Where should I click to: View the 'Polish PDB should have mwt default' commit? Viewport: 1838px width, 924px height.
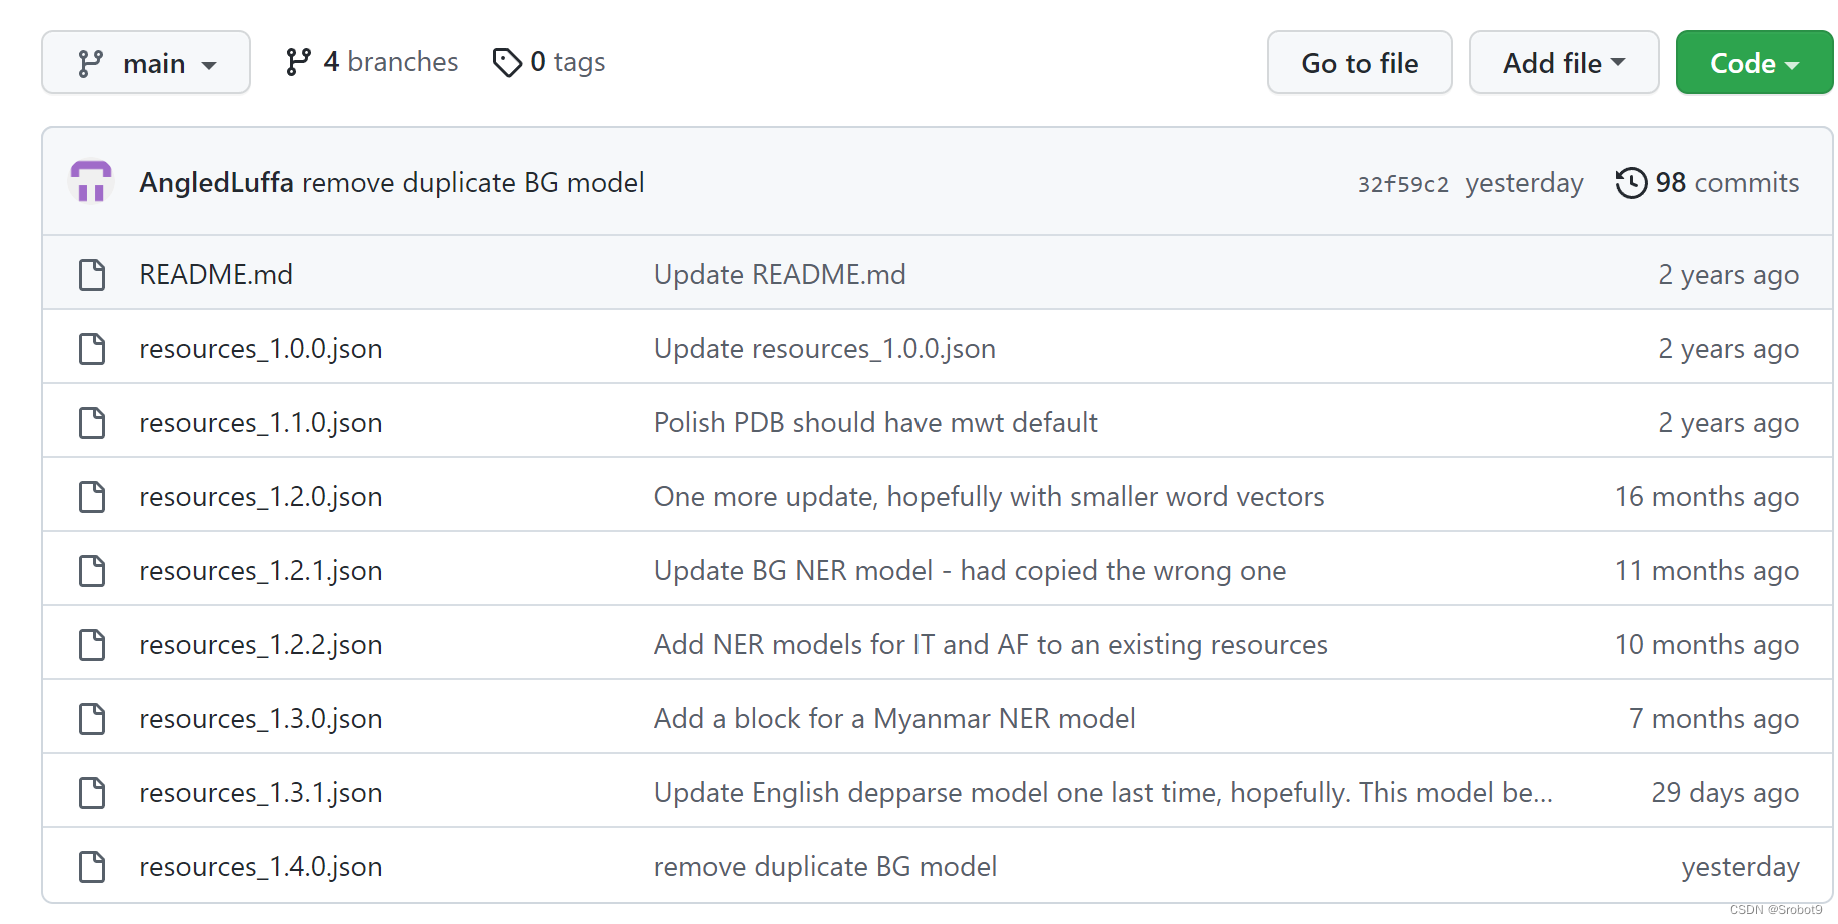click(x=876, y=423)
